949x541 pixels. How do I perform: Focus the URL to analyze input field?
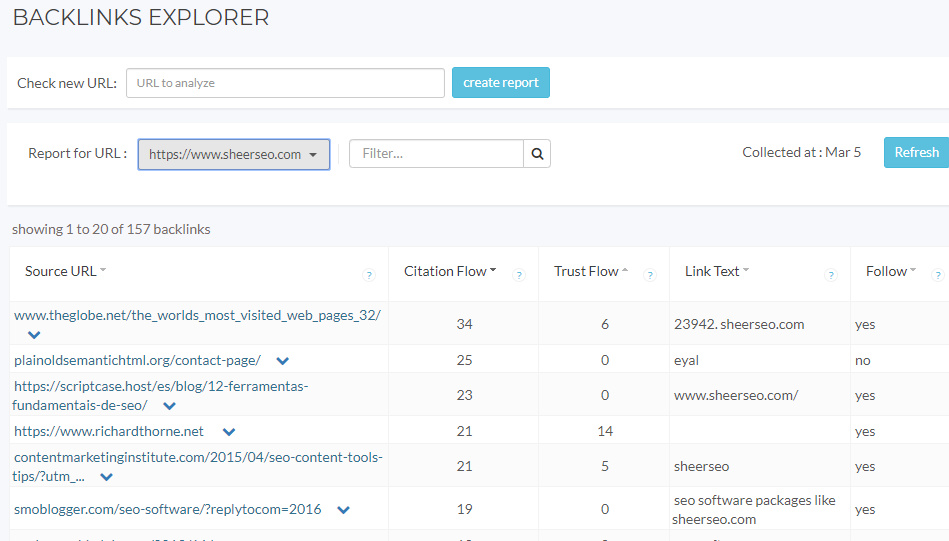285,83
